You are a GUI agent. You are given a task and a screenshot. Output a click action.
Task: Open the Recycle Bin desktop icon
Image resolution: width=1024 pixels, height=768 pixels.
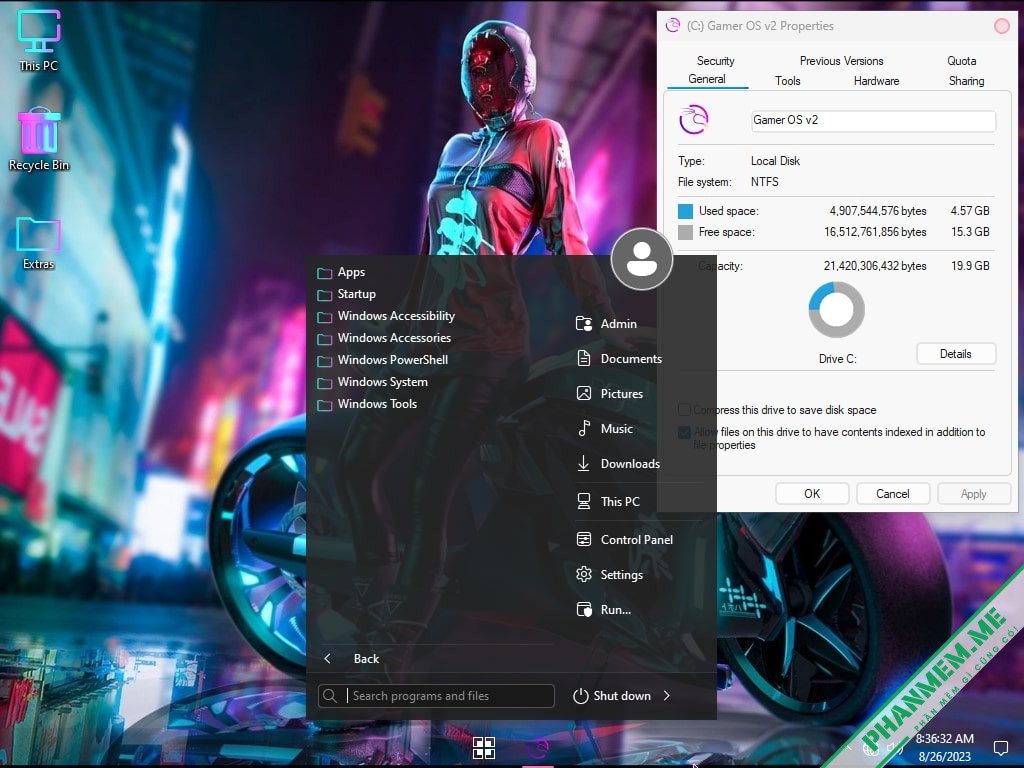coord(39,139)
